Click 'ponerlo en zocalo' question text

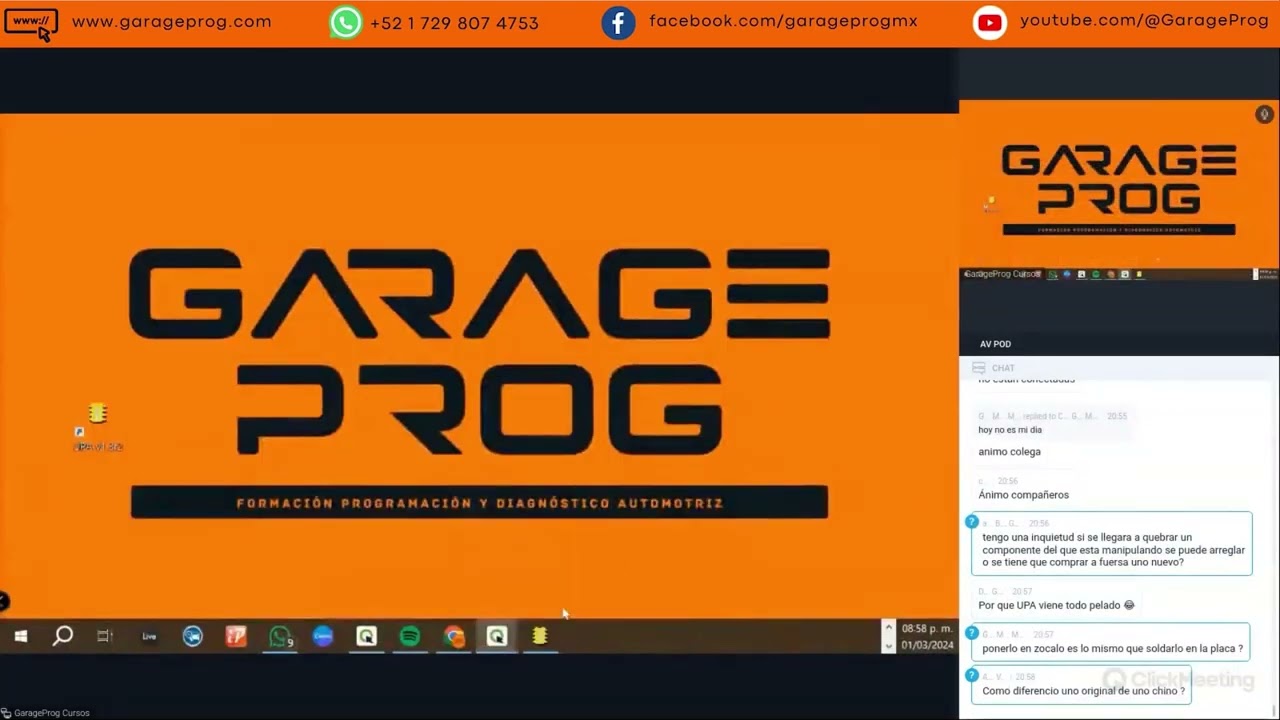1112,649
